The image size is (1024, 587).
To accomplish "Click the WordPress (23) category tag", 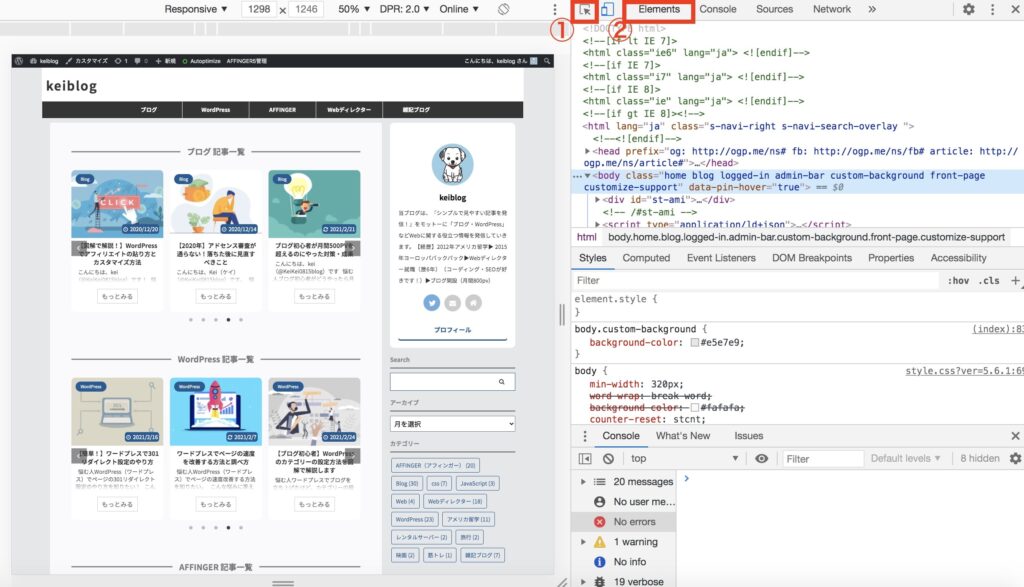I will click(x=415, y=520).
